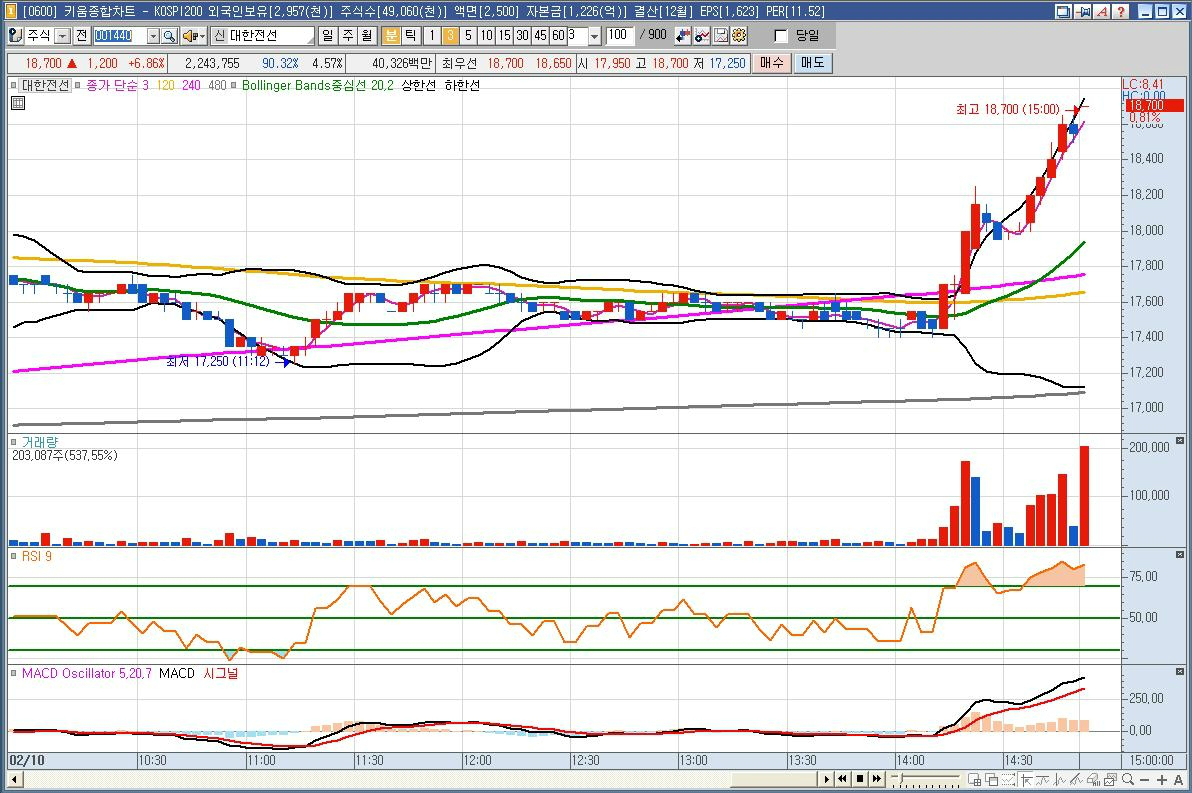Click the rewind button in replay controls

pyautogui.click(x=842, y=779)
